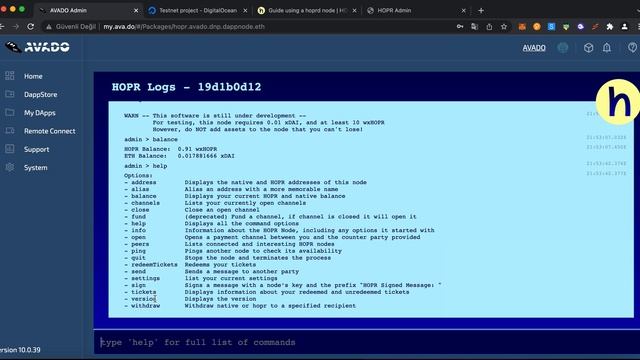Open the Home sidebar item

point(33,76)
